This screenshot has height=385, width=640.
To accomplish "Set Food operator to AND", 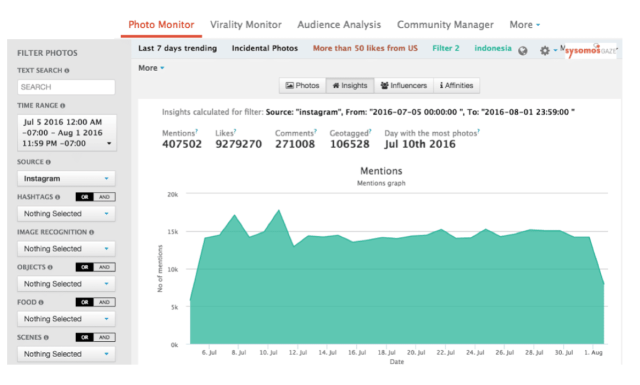I will pyautogui.click(x=104, y=302).
